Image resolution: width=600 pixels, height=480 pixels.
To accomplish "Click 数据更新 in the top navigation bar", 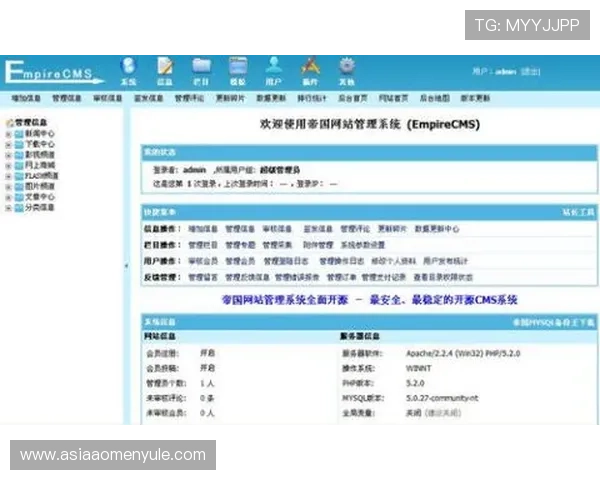I will click(x=271, y=98).
